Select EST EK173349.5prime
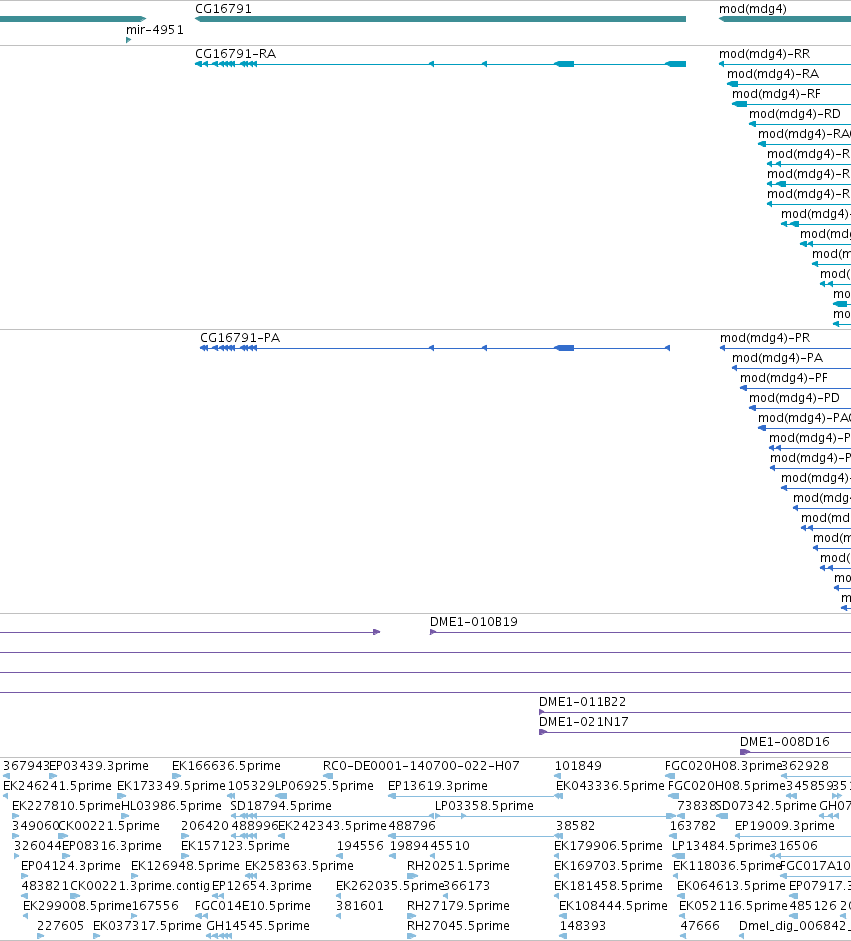The width and height of the screenshot is (851, 941). pyautogui.click(x=171, y=786)
